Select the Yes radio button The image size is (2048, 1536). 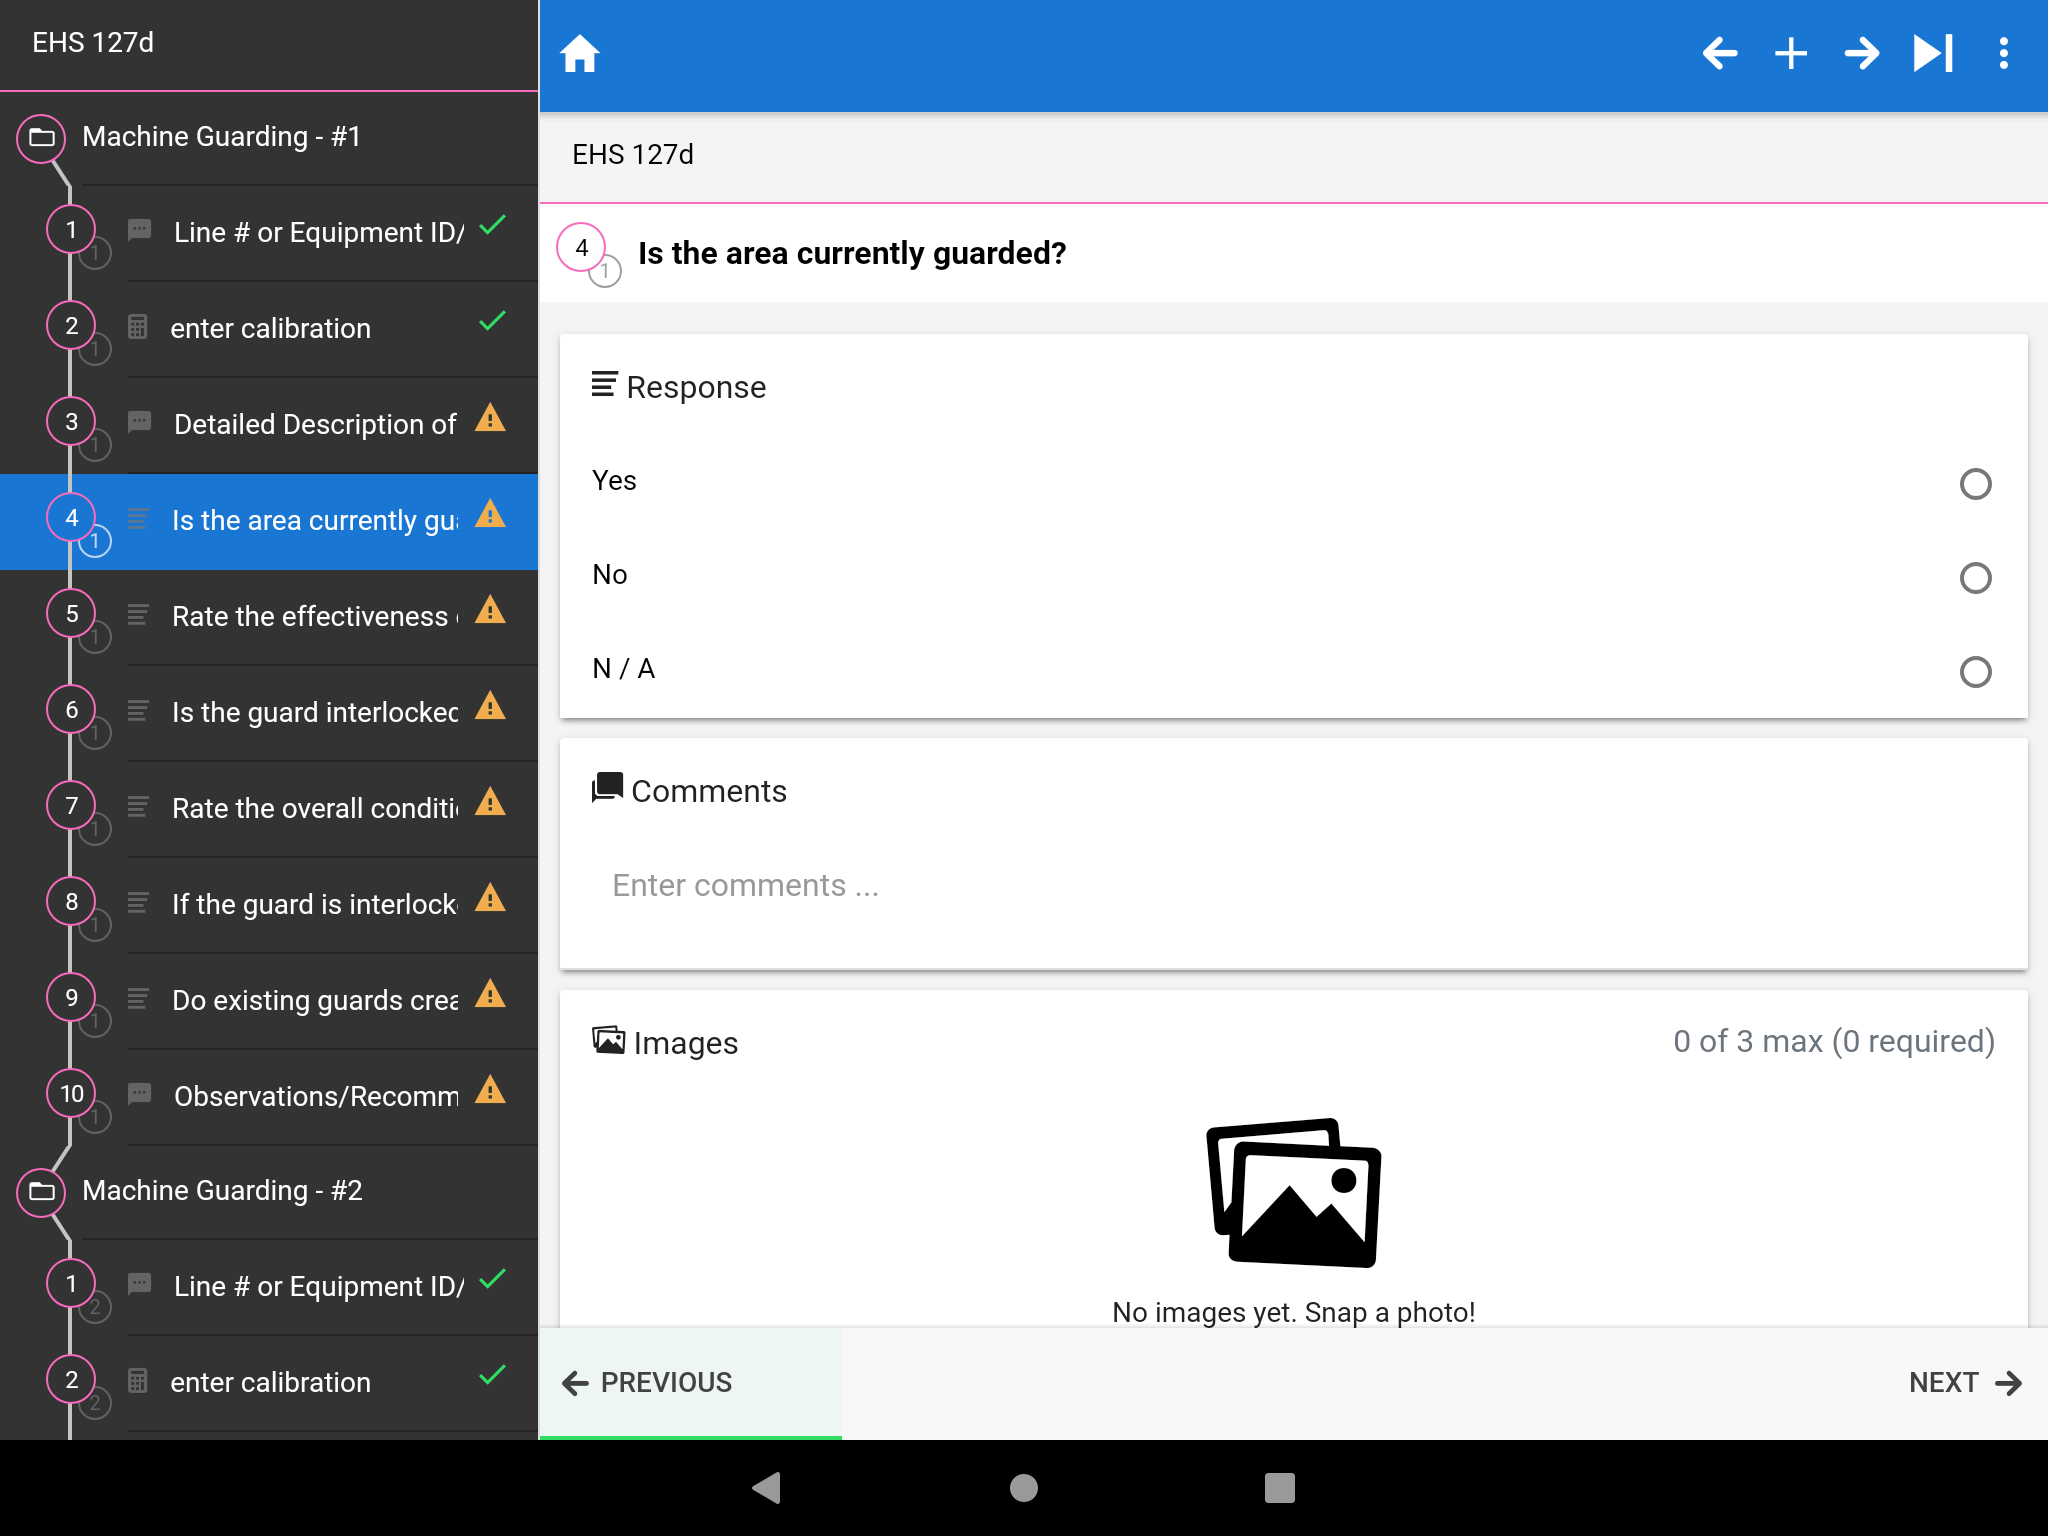pyautogui.click(x=1975, y=484)
